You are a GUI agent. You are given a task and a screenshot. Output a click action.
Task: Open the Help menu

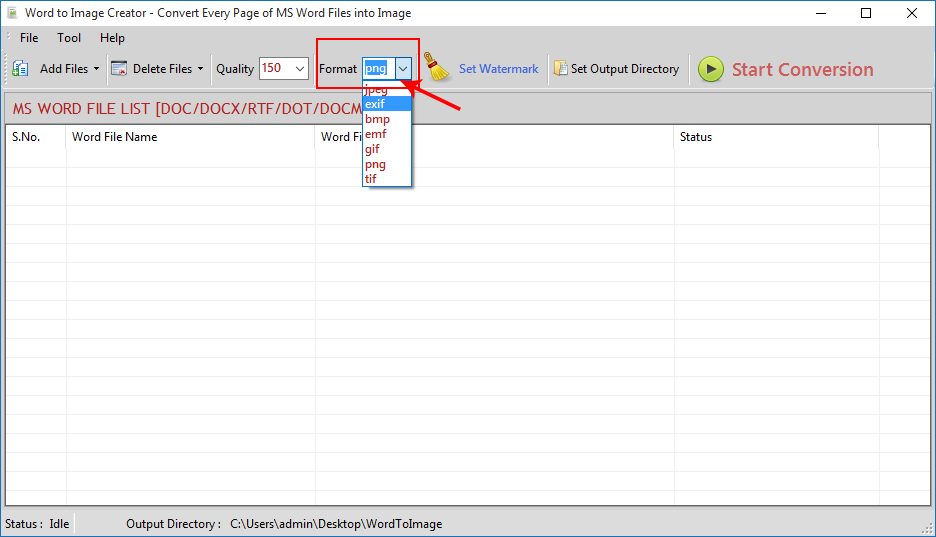coord(112,38)
